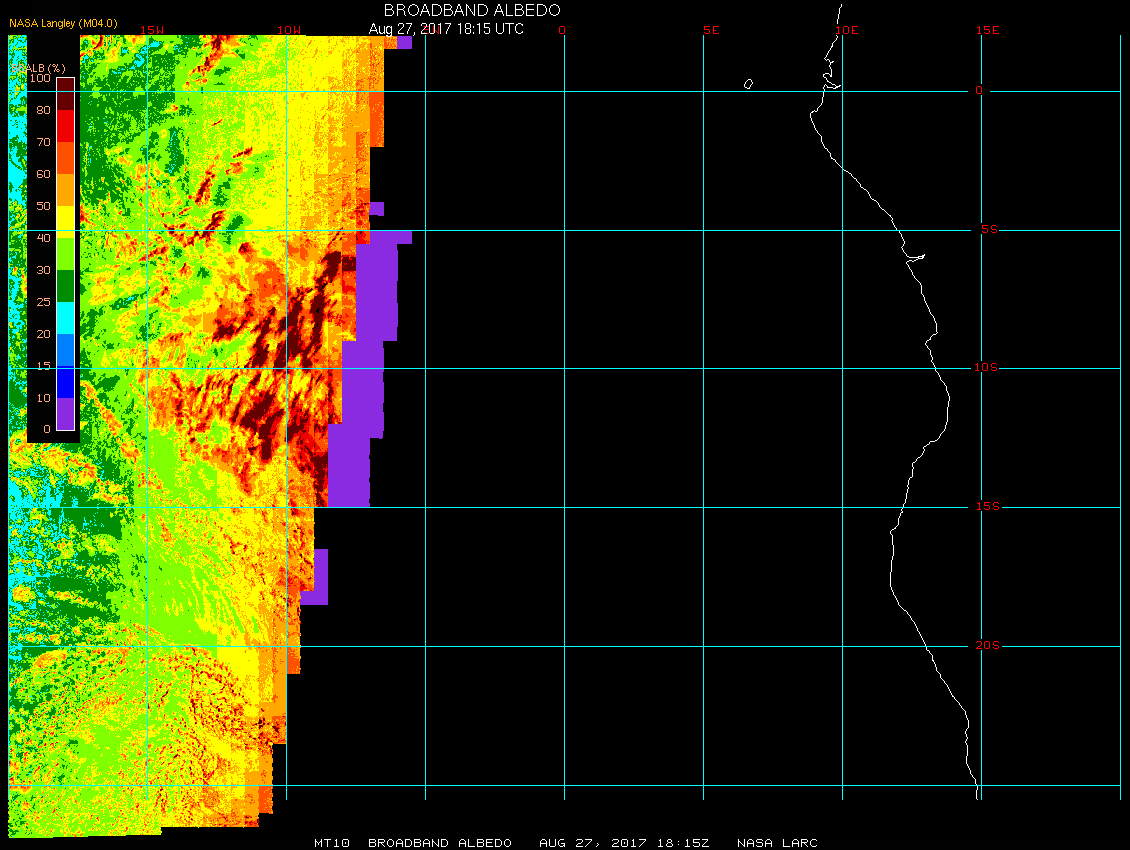Click the 5S latitude label
The image size is (1130, 850).
989,229
